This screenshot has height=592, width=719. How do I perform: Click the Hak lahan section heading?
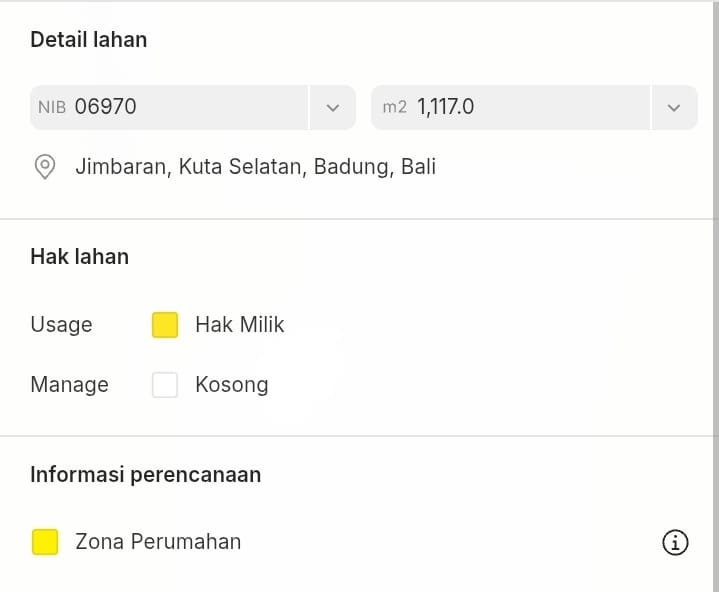80,257
